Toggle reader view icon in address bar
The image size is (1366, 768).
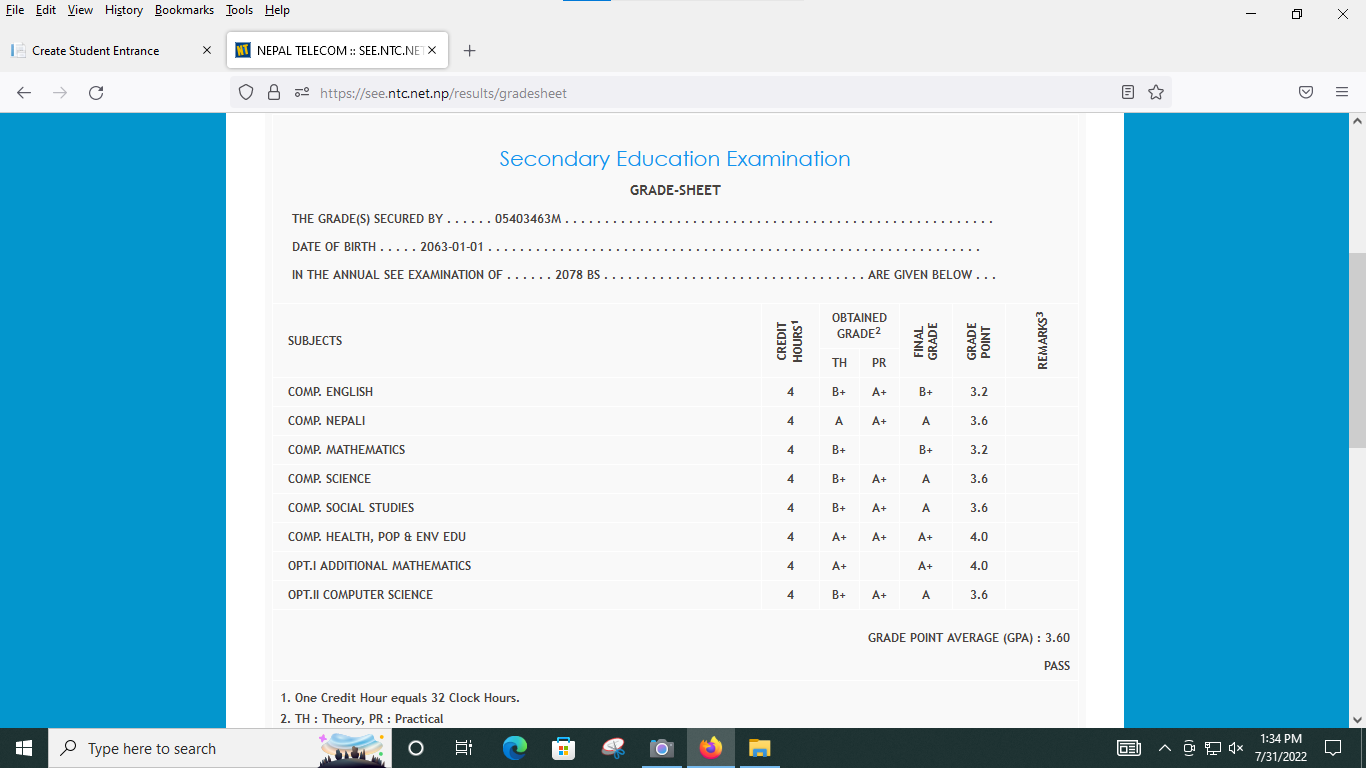[x=1128, y=93]
